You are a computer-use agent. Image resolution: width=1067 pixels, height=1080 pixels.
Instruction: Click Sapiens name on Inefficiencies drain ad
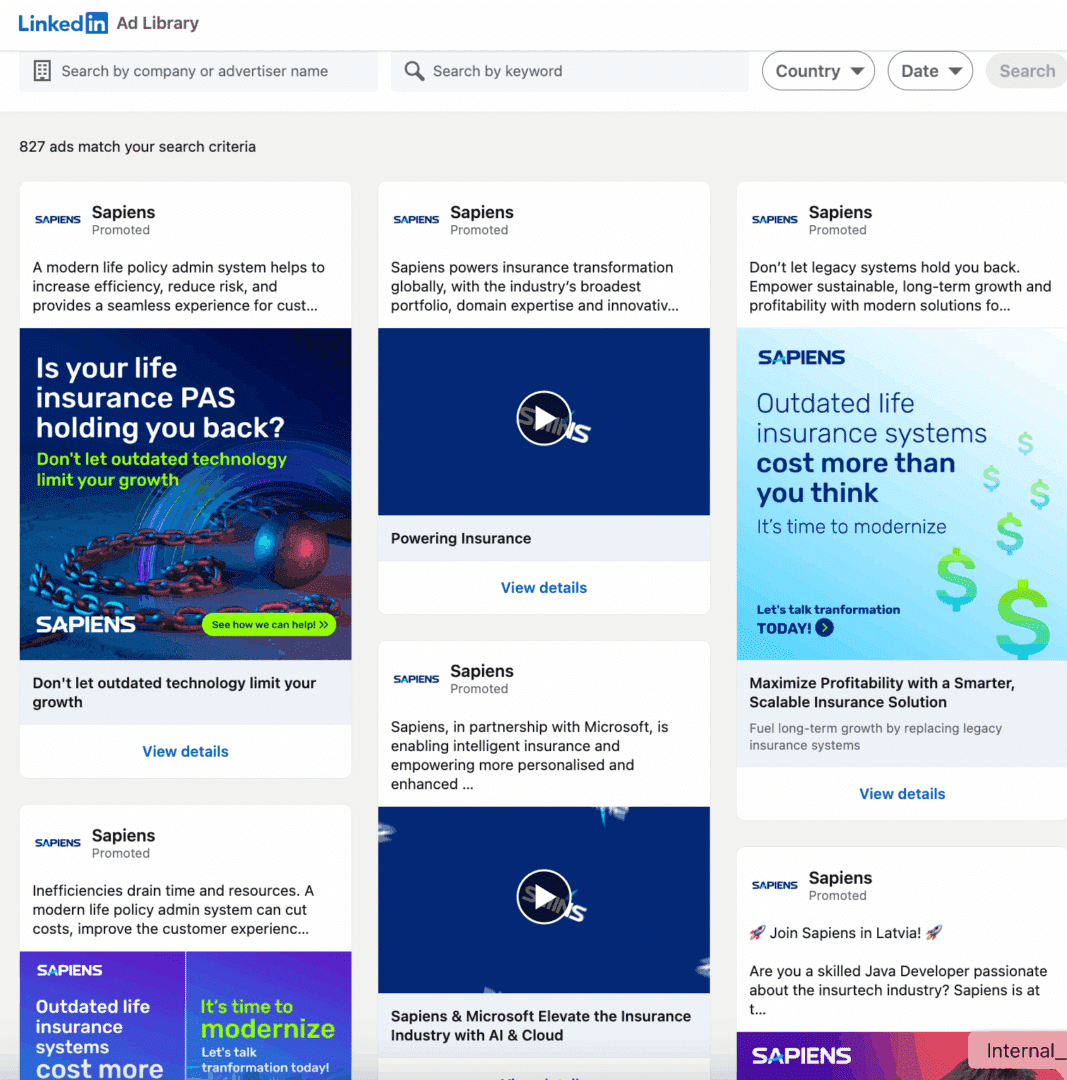tap(123, 835)
